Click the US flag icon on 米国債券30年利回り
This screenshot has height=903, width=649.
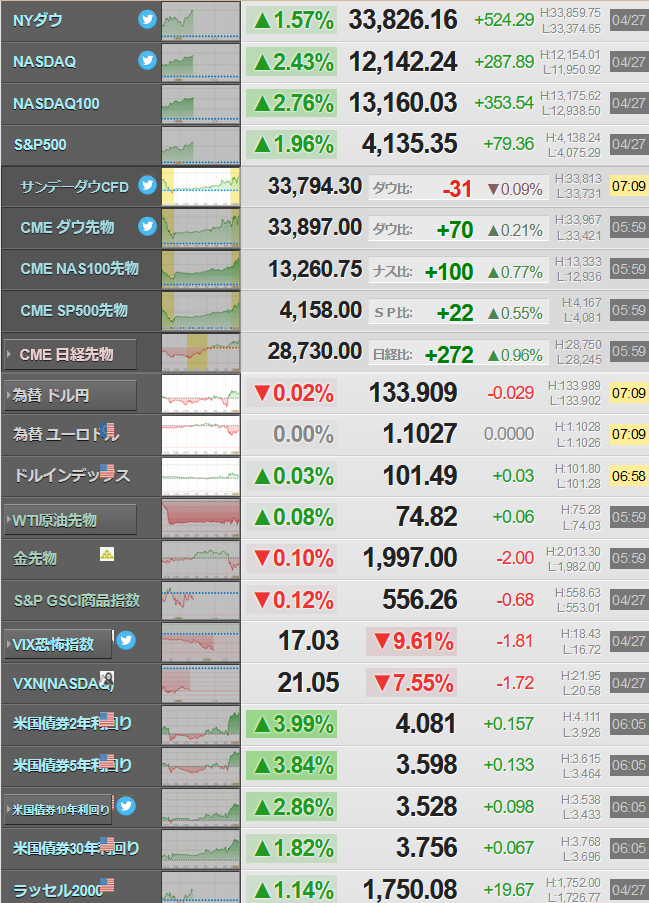[x=107, y=844]
